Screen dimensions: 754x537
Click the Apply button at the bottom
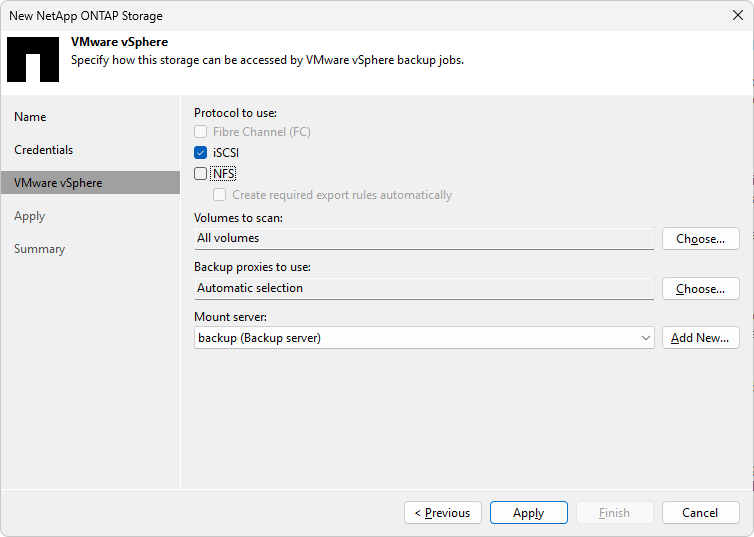[x=529, y=513]
